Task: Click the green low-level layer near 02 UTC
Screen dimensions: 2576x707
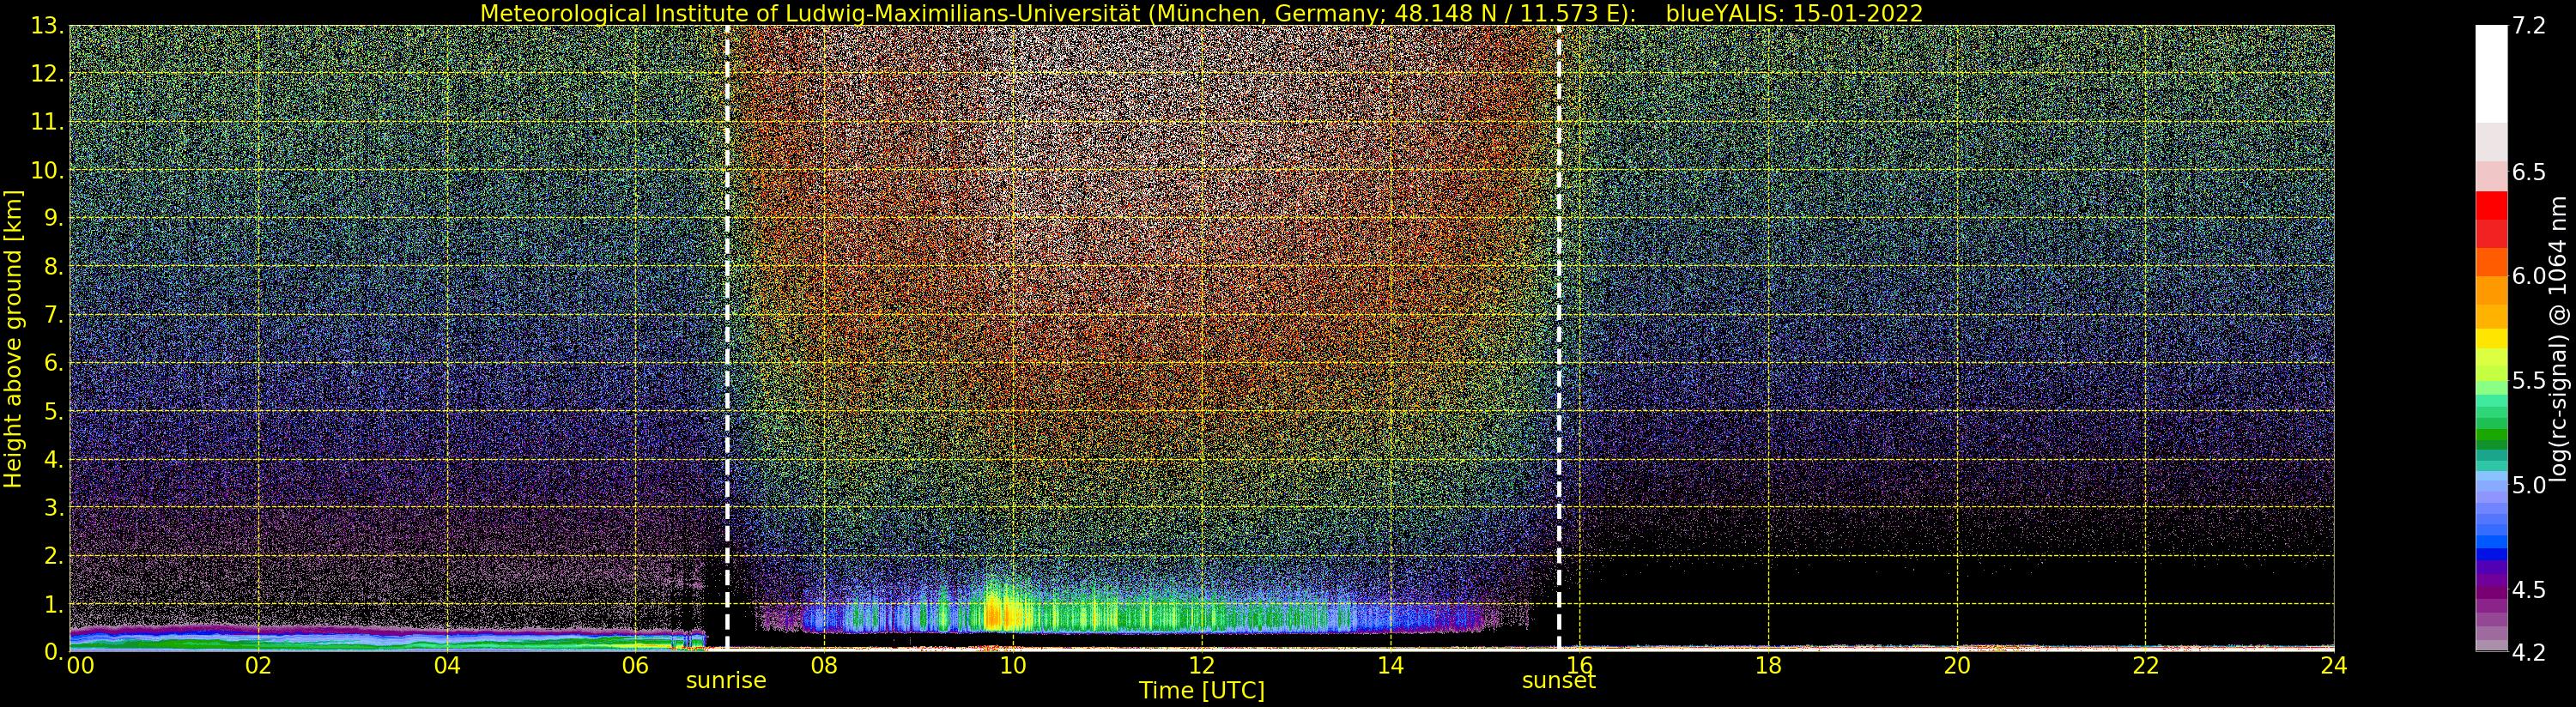Action: 258,644
